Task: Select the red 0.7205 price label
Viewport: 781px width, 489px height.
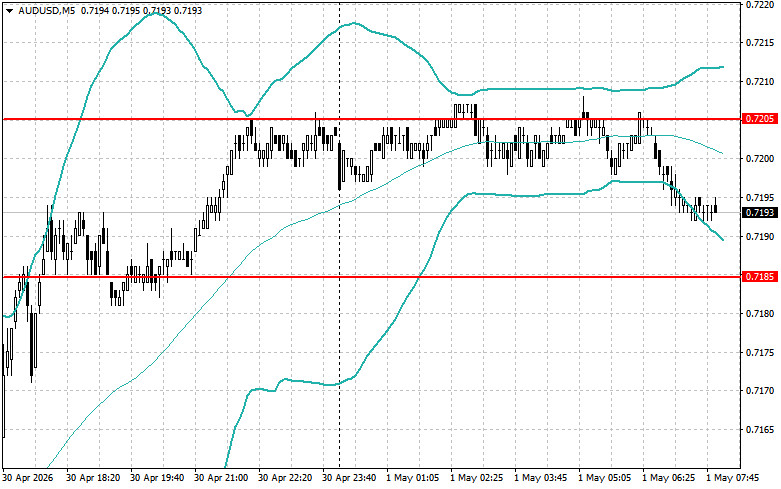Action: pyautogui.click(x=760, y=119)
